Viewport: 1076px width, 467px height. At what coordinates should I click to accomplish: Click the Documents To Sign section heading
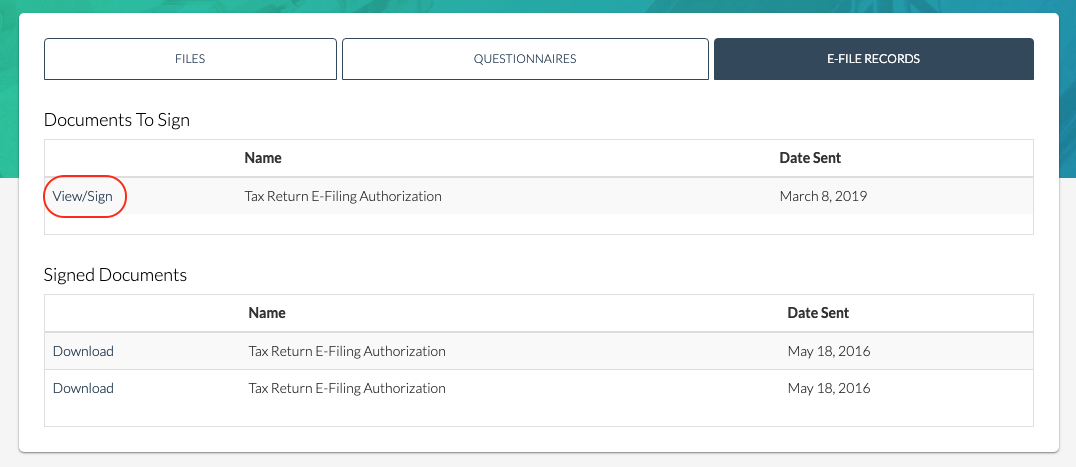[x=117, y=120]
